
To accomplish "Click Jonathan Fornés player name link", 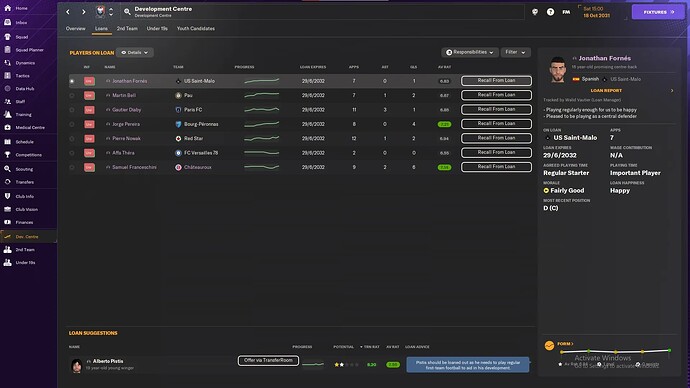I will click(129, 81).
